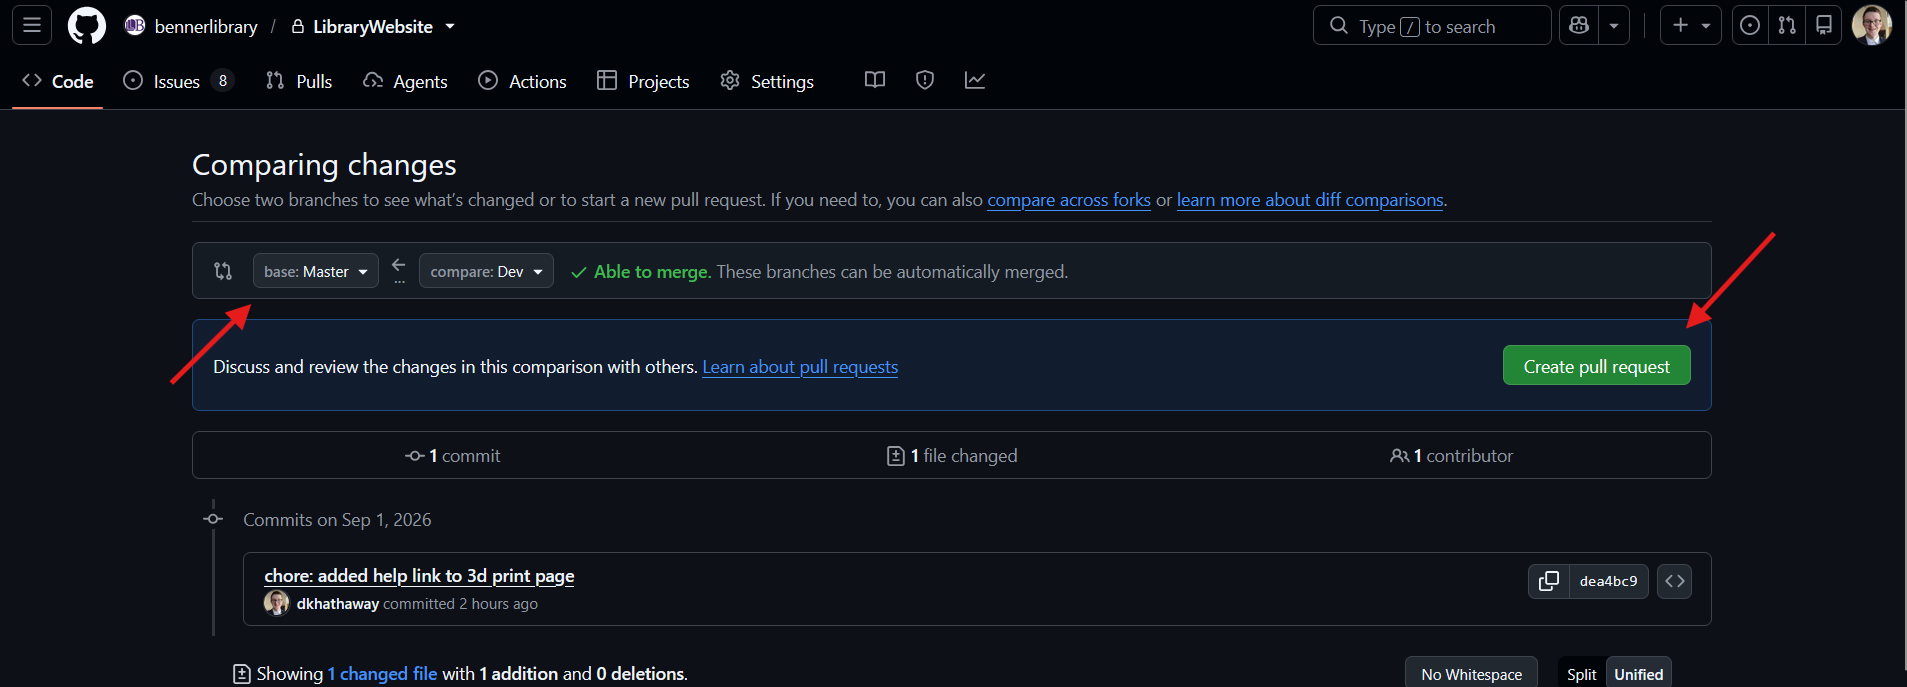Click the 'committed 2 hours ago' text
This screenshot has height=687, width=1907.
(x=460, y=604)
